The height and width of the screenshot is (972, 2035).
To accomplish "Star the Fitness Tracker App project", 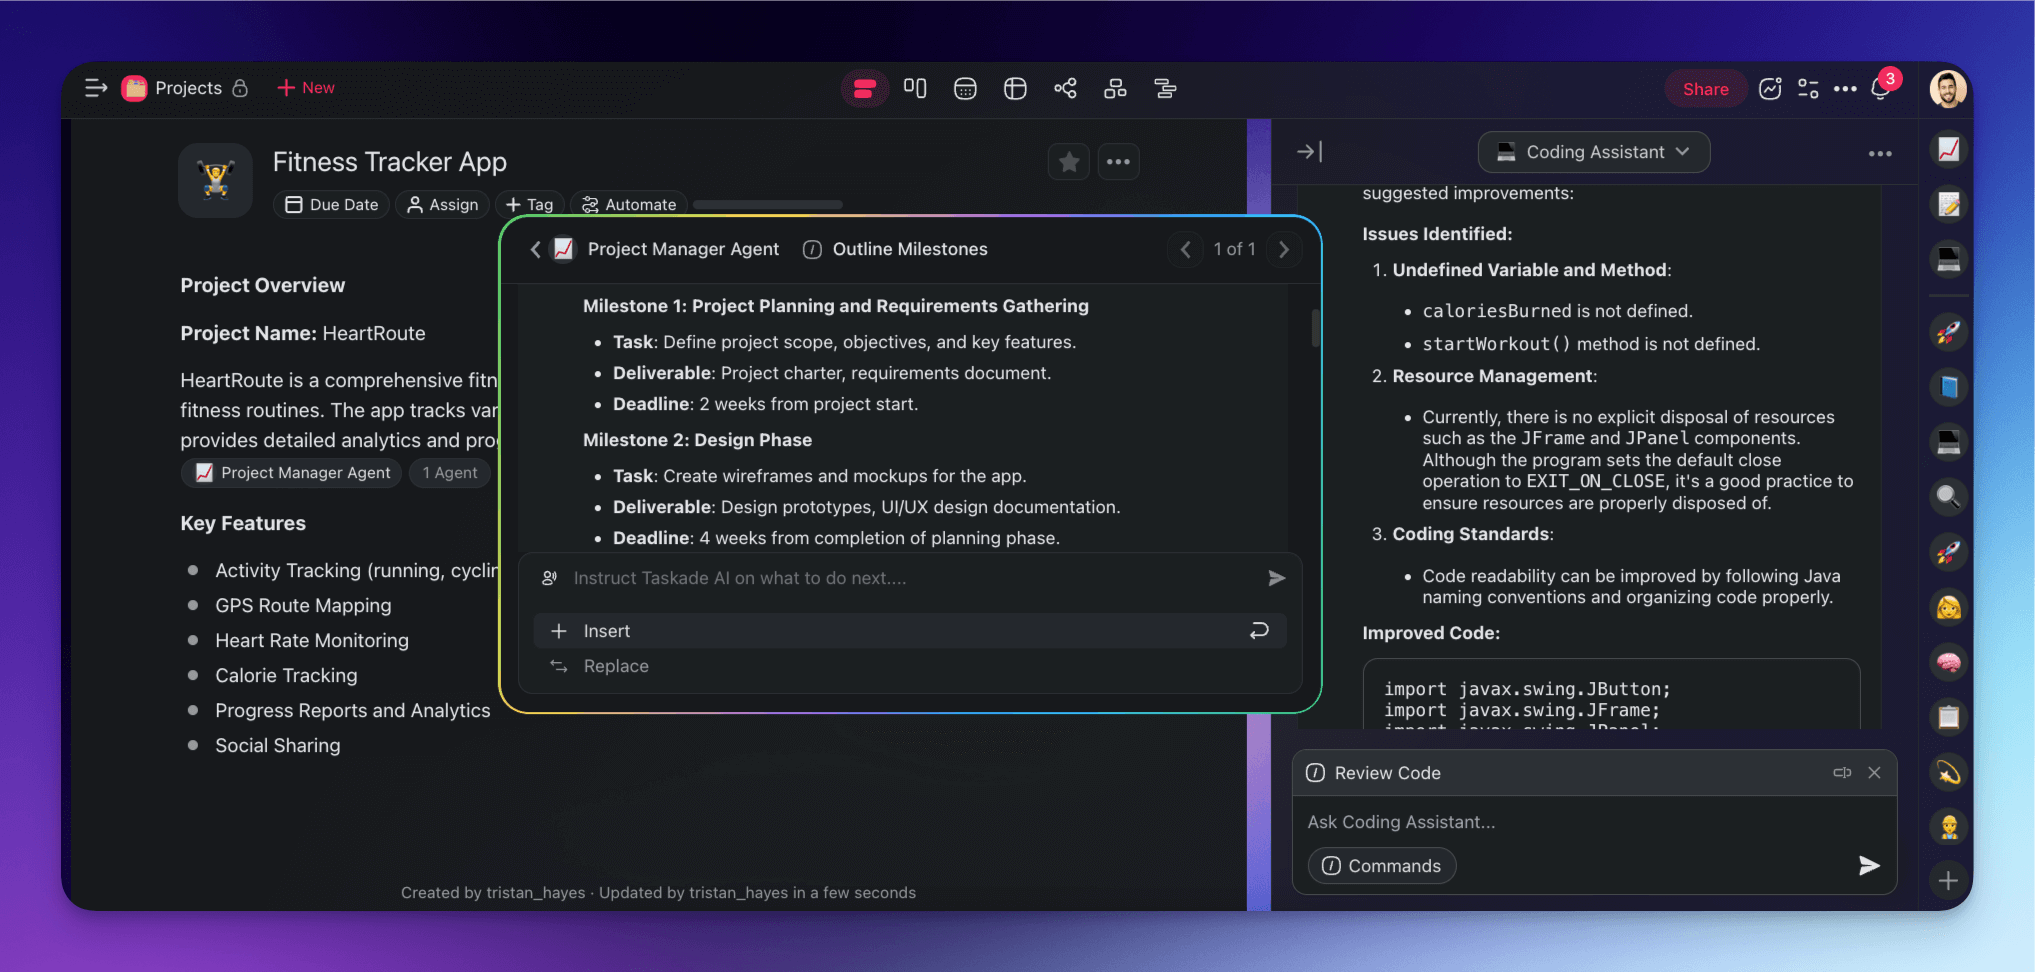I will point(1069,162).
